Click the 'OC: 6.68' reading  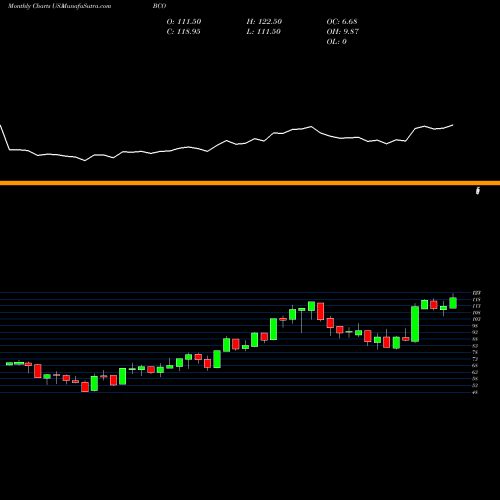coord(342,21)
